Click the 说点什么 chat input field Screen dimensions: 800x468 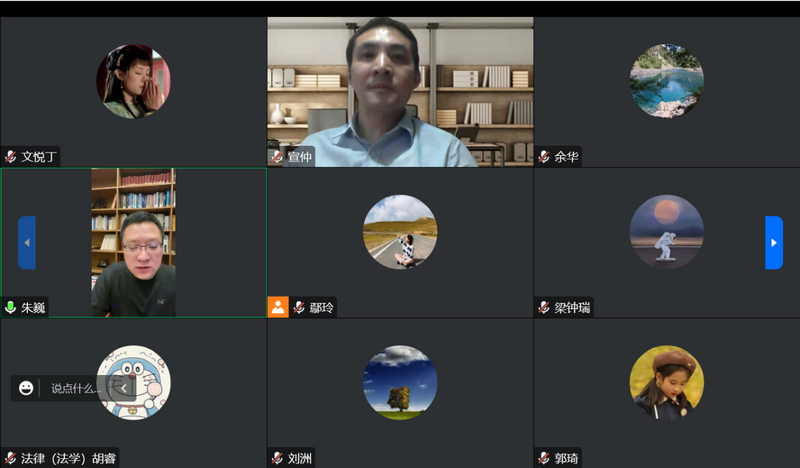pyautogui.click(x=75, y=388)
